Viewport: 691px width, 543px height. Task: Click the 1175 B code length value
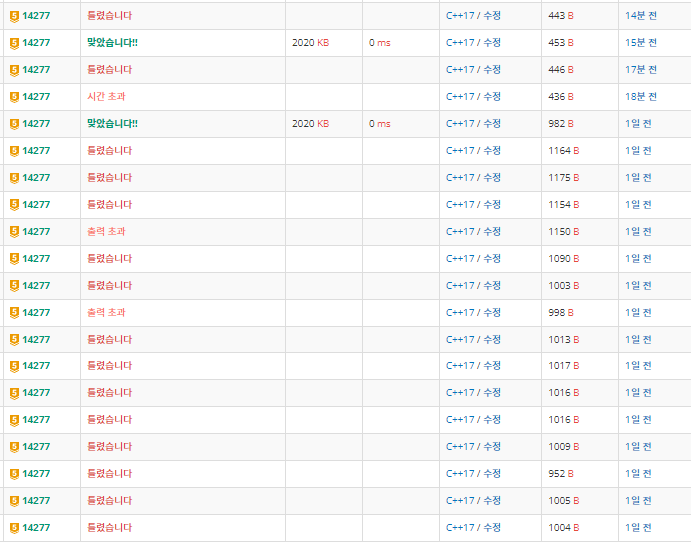coord(564,178)
